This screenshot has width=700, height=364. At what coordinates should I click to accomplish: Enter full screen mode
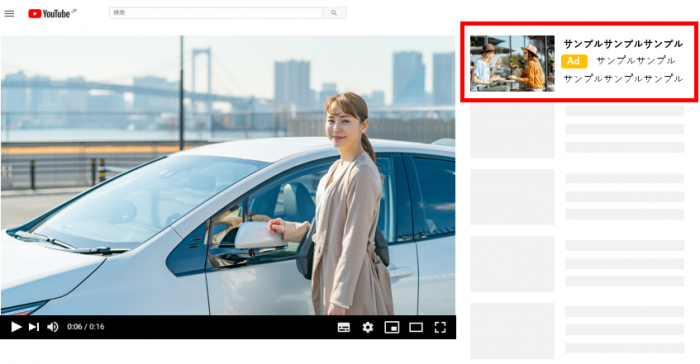tap(440, 327)
